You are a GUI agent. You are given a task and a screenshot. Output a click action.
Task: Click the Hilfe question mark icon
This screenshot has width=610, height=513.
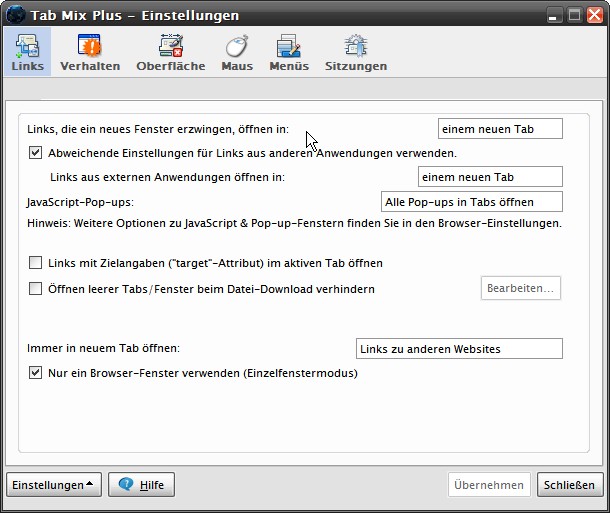coord(126,484)
